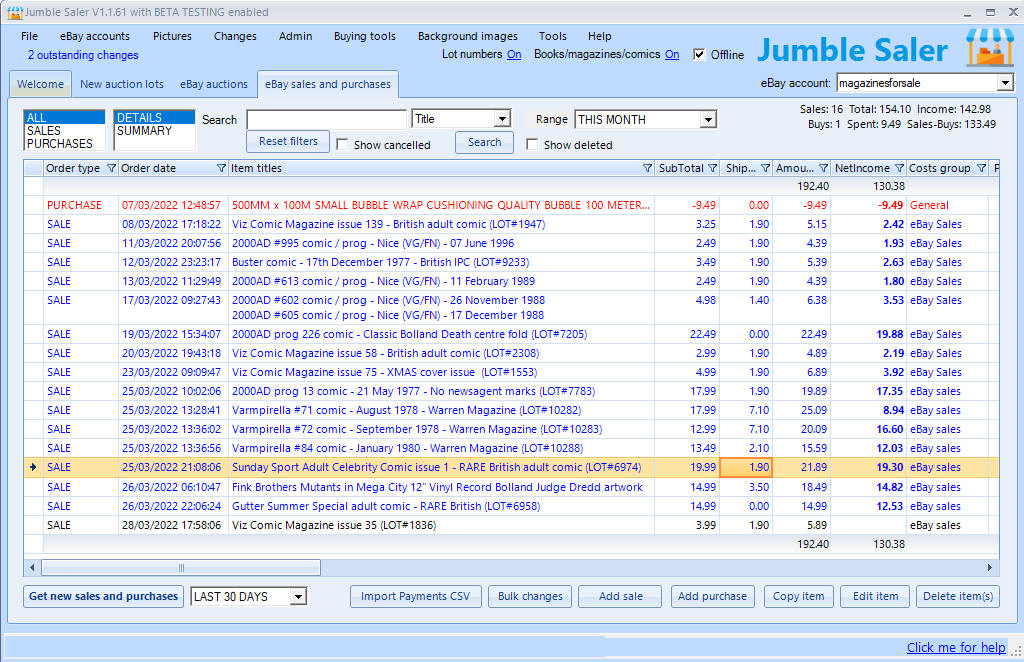
Task: Open filter for Amount column
Action: 824,168
